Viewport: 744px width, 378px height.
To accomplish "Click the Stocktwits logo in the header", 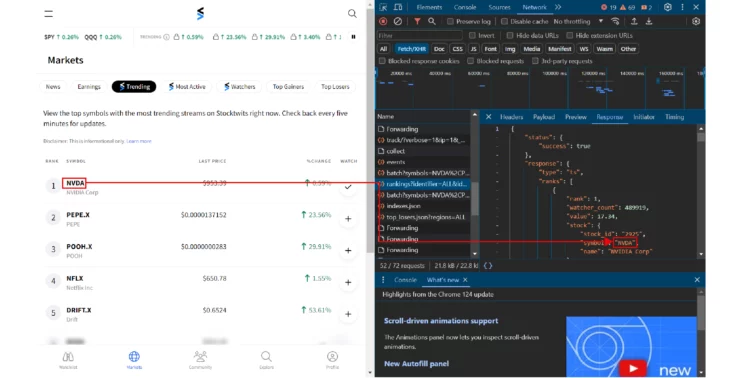I will (x=200, y=13).
